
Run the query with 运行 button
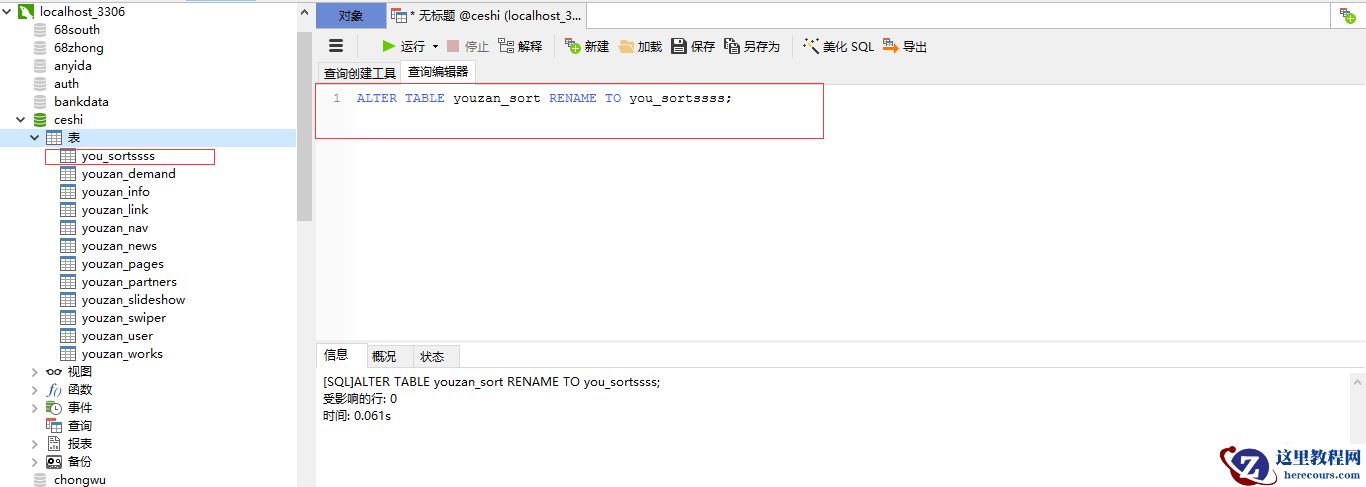tap(403, 46)
